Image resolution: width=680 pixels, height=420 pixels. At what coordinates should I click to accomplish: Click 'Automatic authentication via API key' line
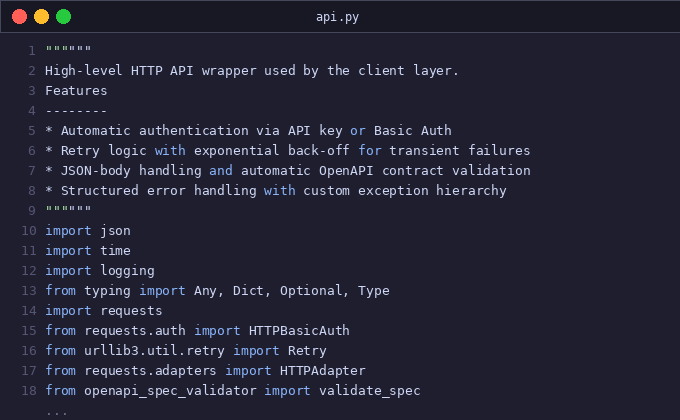[x=248, y=131]
